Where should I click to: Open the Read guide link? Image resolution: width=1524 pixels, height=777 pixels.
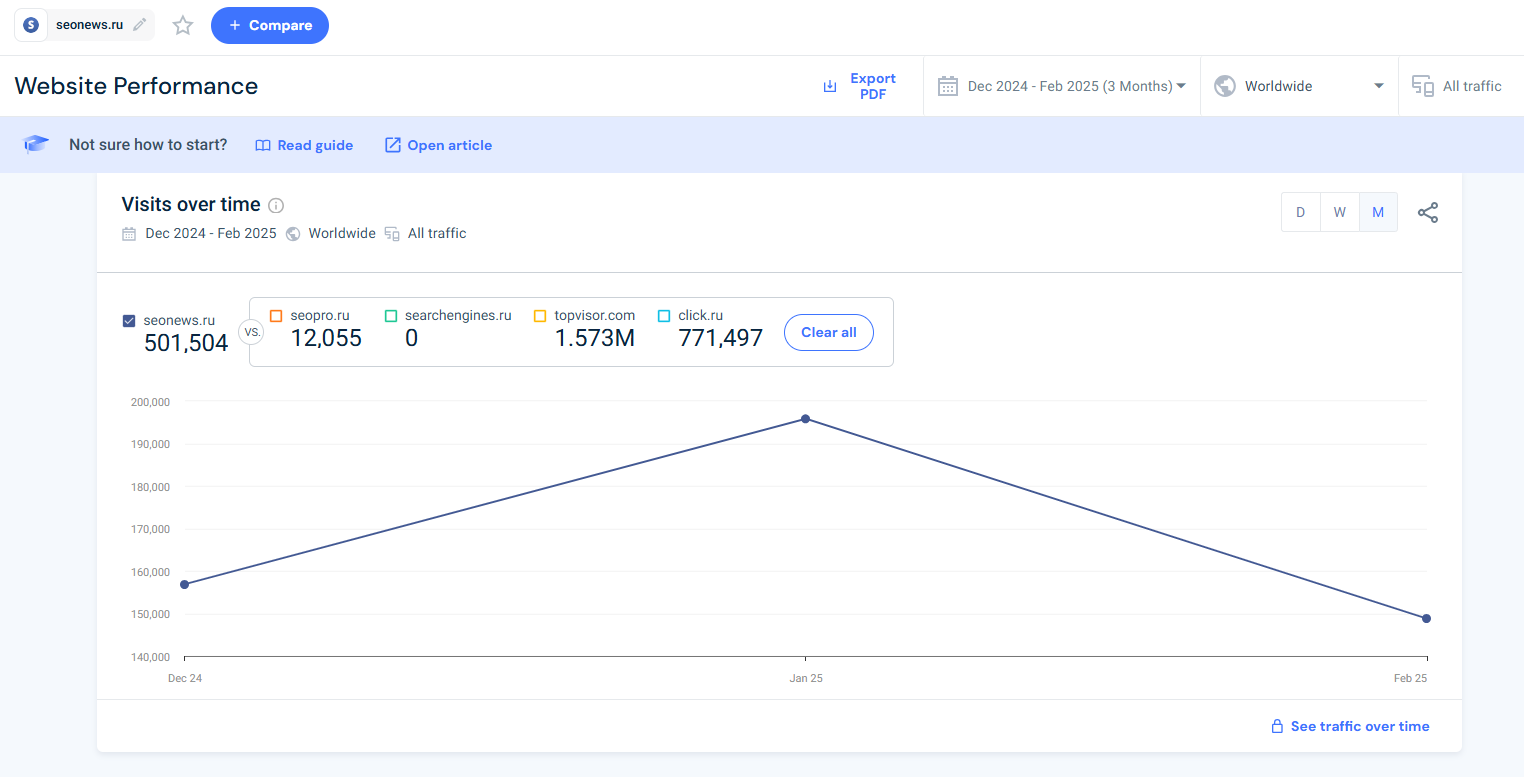pyautogui.click(x=304, y=145)
